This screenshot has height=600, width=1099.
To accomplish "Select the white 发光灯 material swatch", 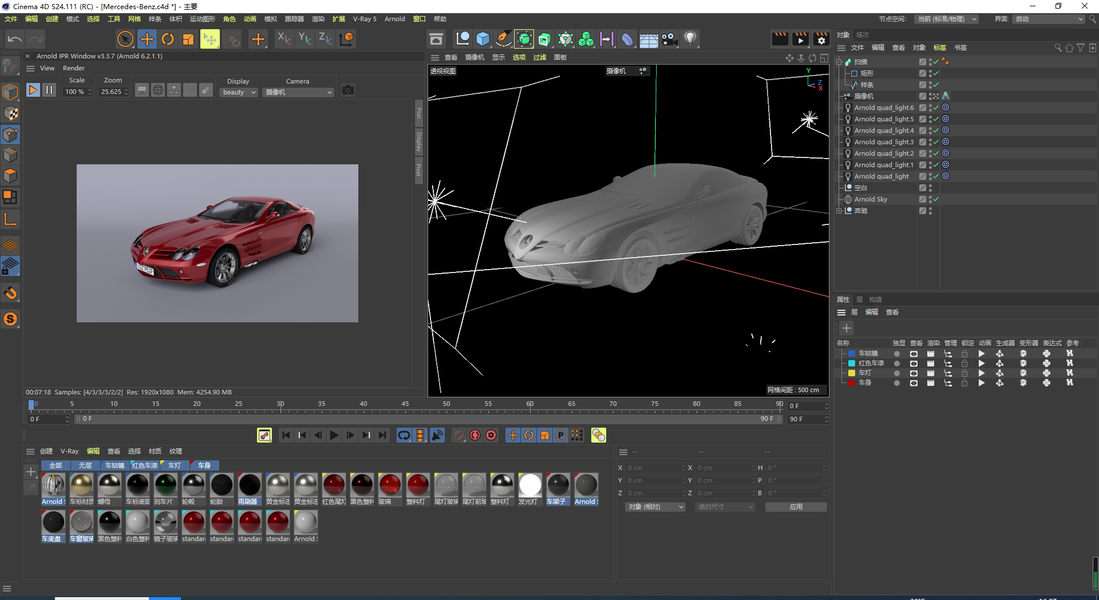I will pyautogui.click(x=530, y=486).
